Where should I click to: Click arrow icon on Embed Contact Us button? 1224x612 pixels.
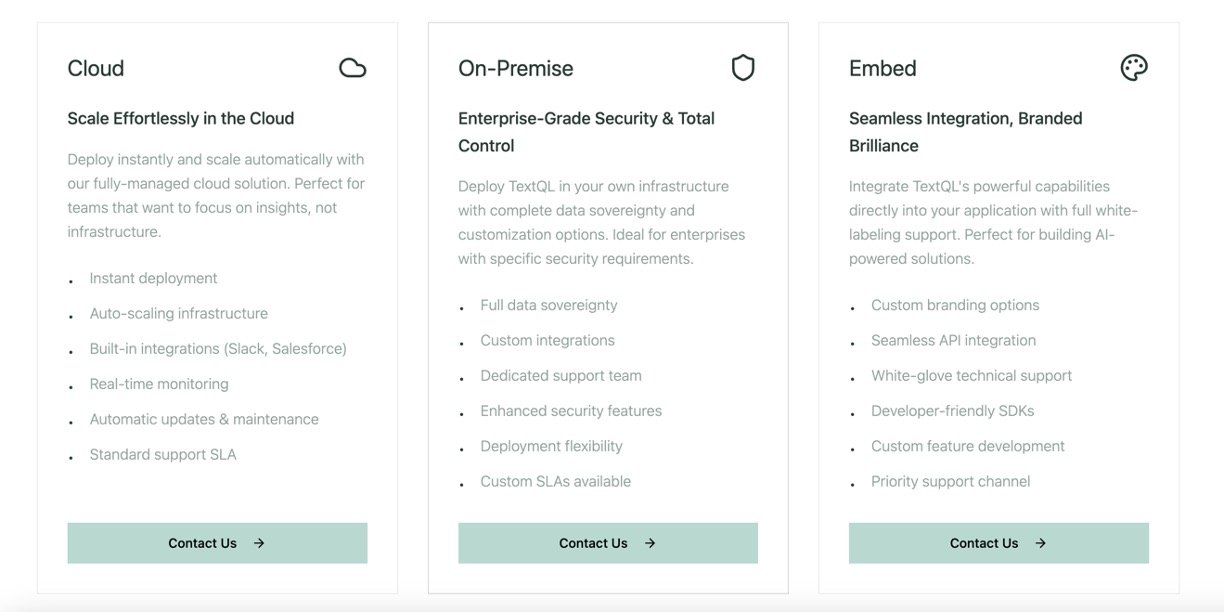click(x=1041, y=543)
